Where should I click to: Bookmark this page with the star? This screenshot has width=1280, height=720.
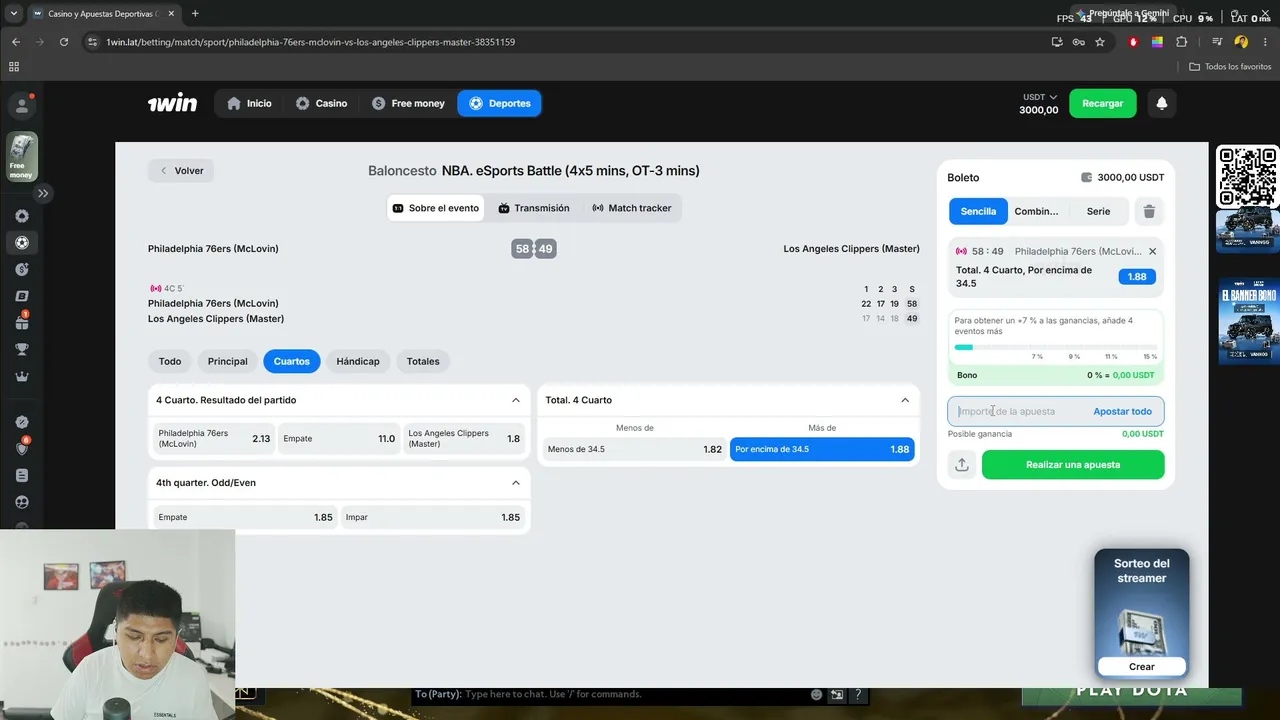coord(1100,42)
